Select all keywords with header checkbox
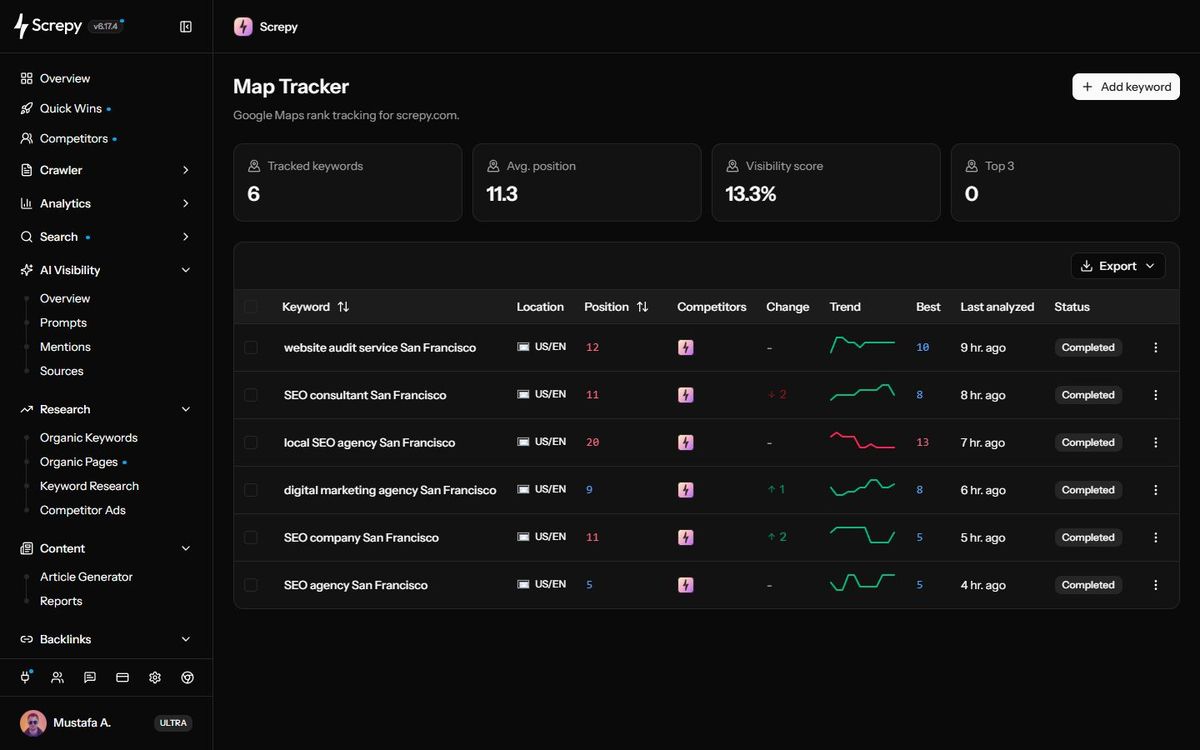Image resolution: width=1200 pixels, height=750 pixels. click(251, 307)
